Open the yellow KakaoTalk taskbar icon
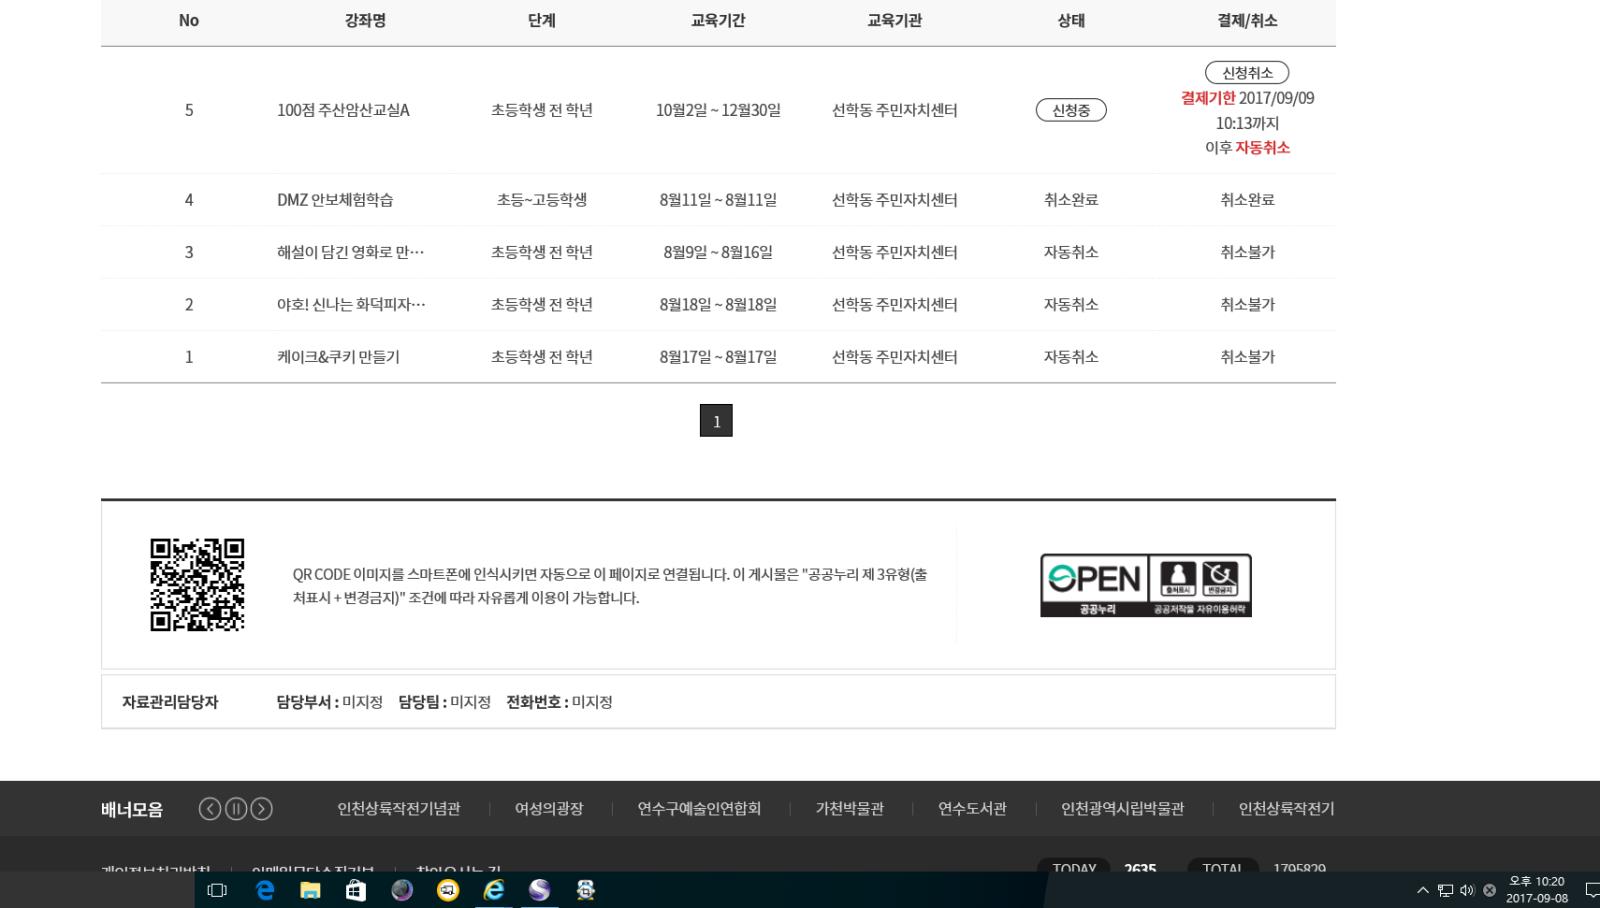Image resolution: width=1600 pixels, height=908 pixels. tap(448, 890)
